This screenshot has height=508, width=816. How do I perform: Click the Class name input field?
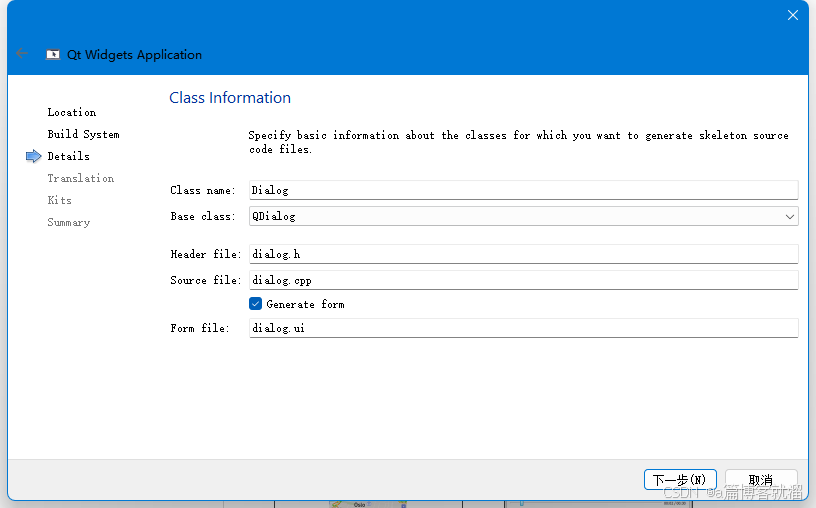524,190
